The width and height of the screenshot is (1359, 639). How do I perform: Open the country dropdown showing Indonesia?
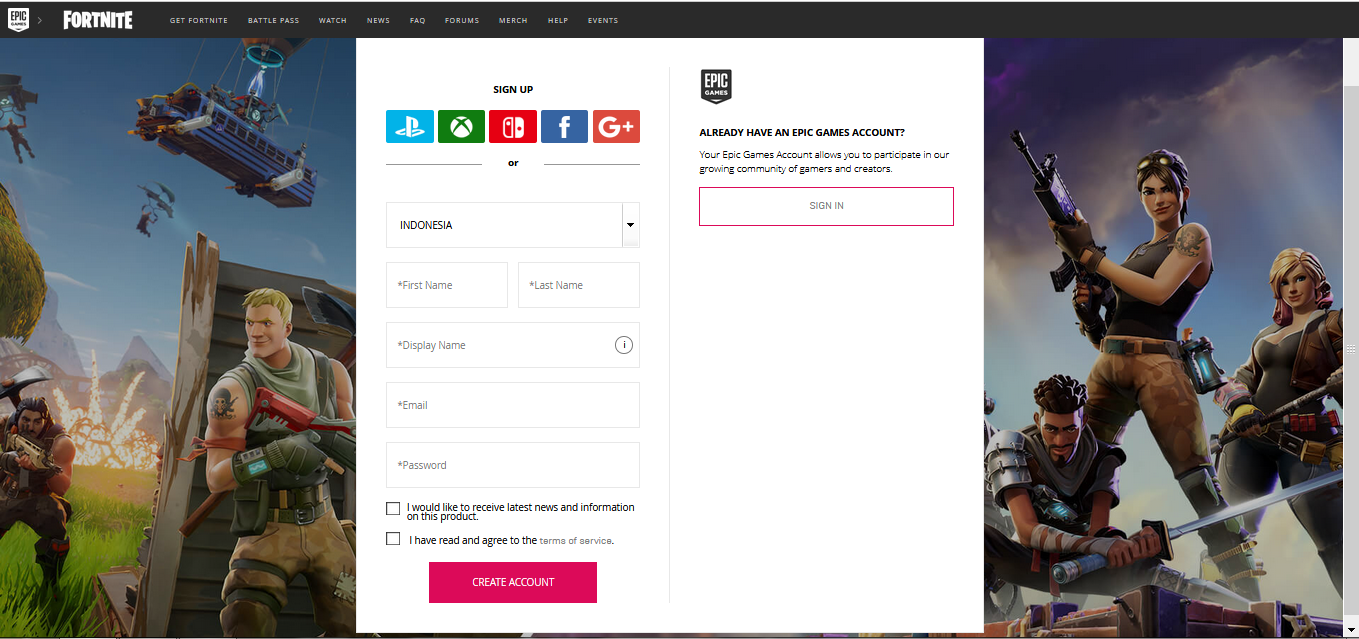coord(513,225)
